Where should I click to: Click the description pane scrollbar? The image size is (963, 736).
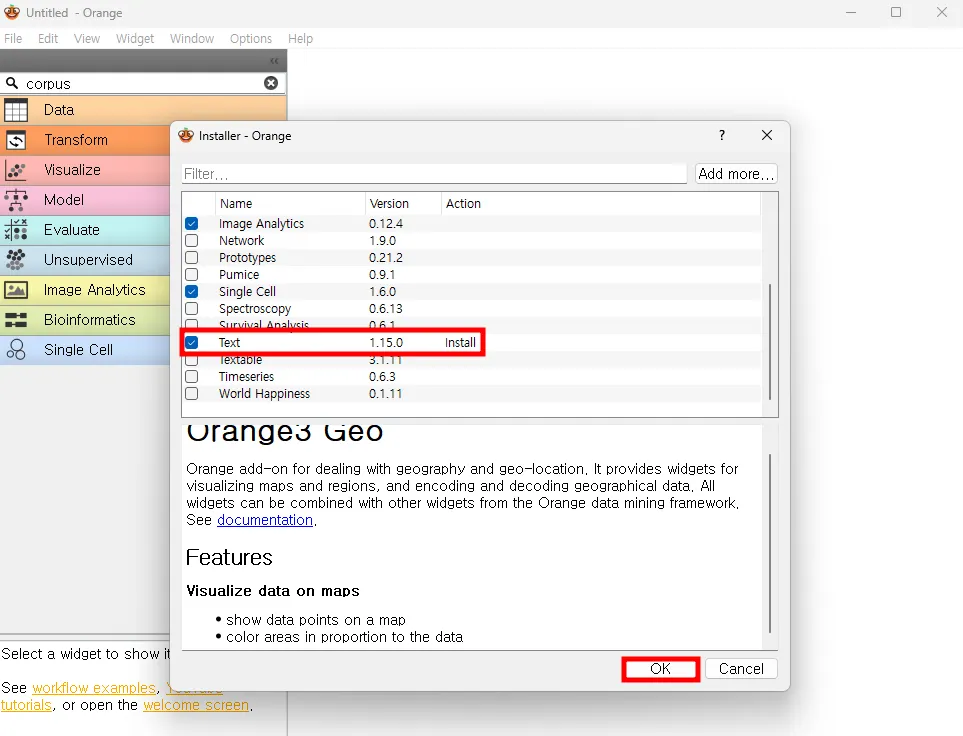(x=770, y=543)
